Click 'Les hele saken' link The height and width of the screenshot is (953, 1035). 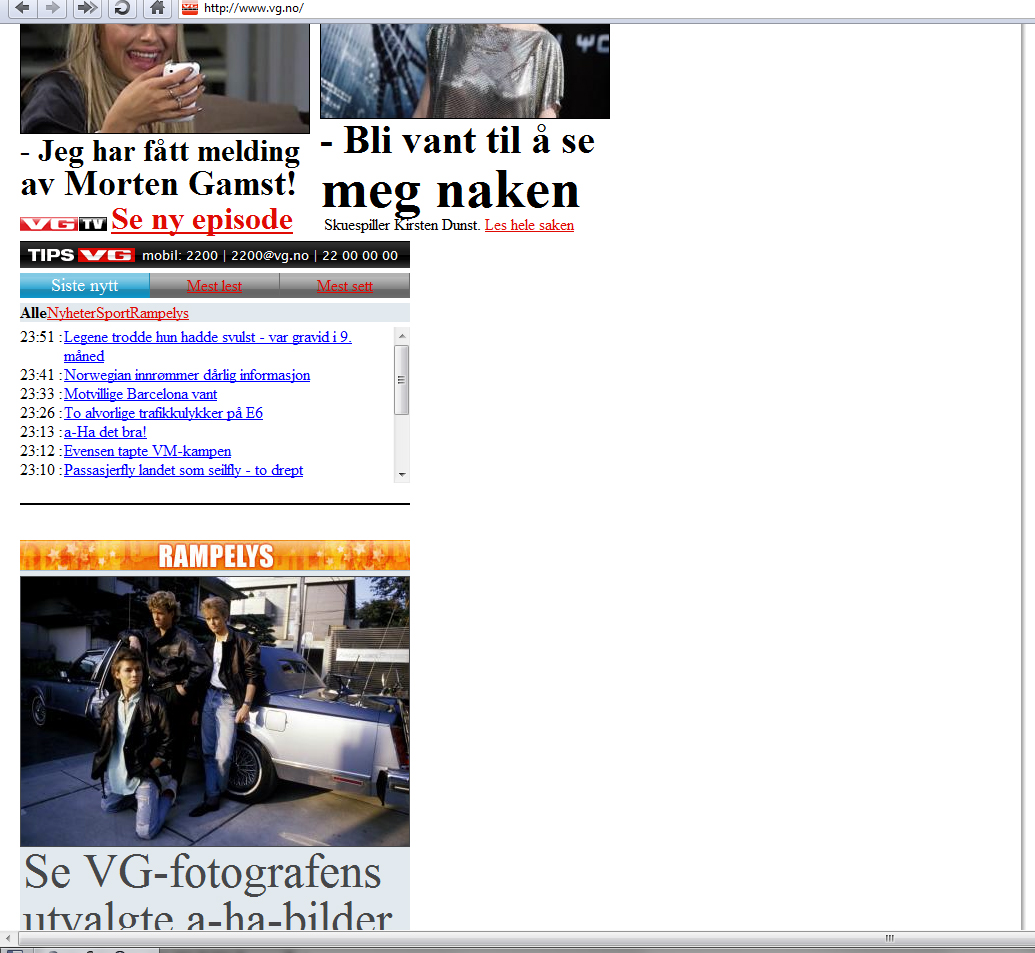(x=529, y=225)
